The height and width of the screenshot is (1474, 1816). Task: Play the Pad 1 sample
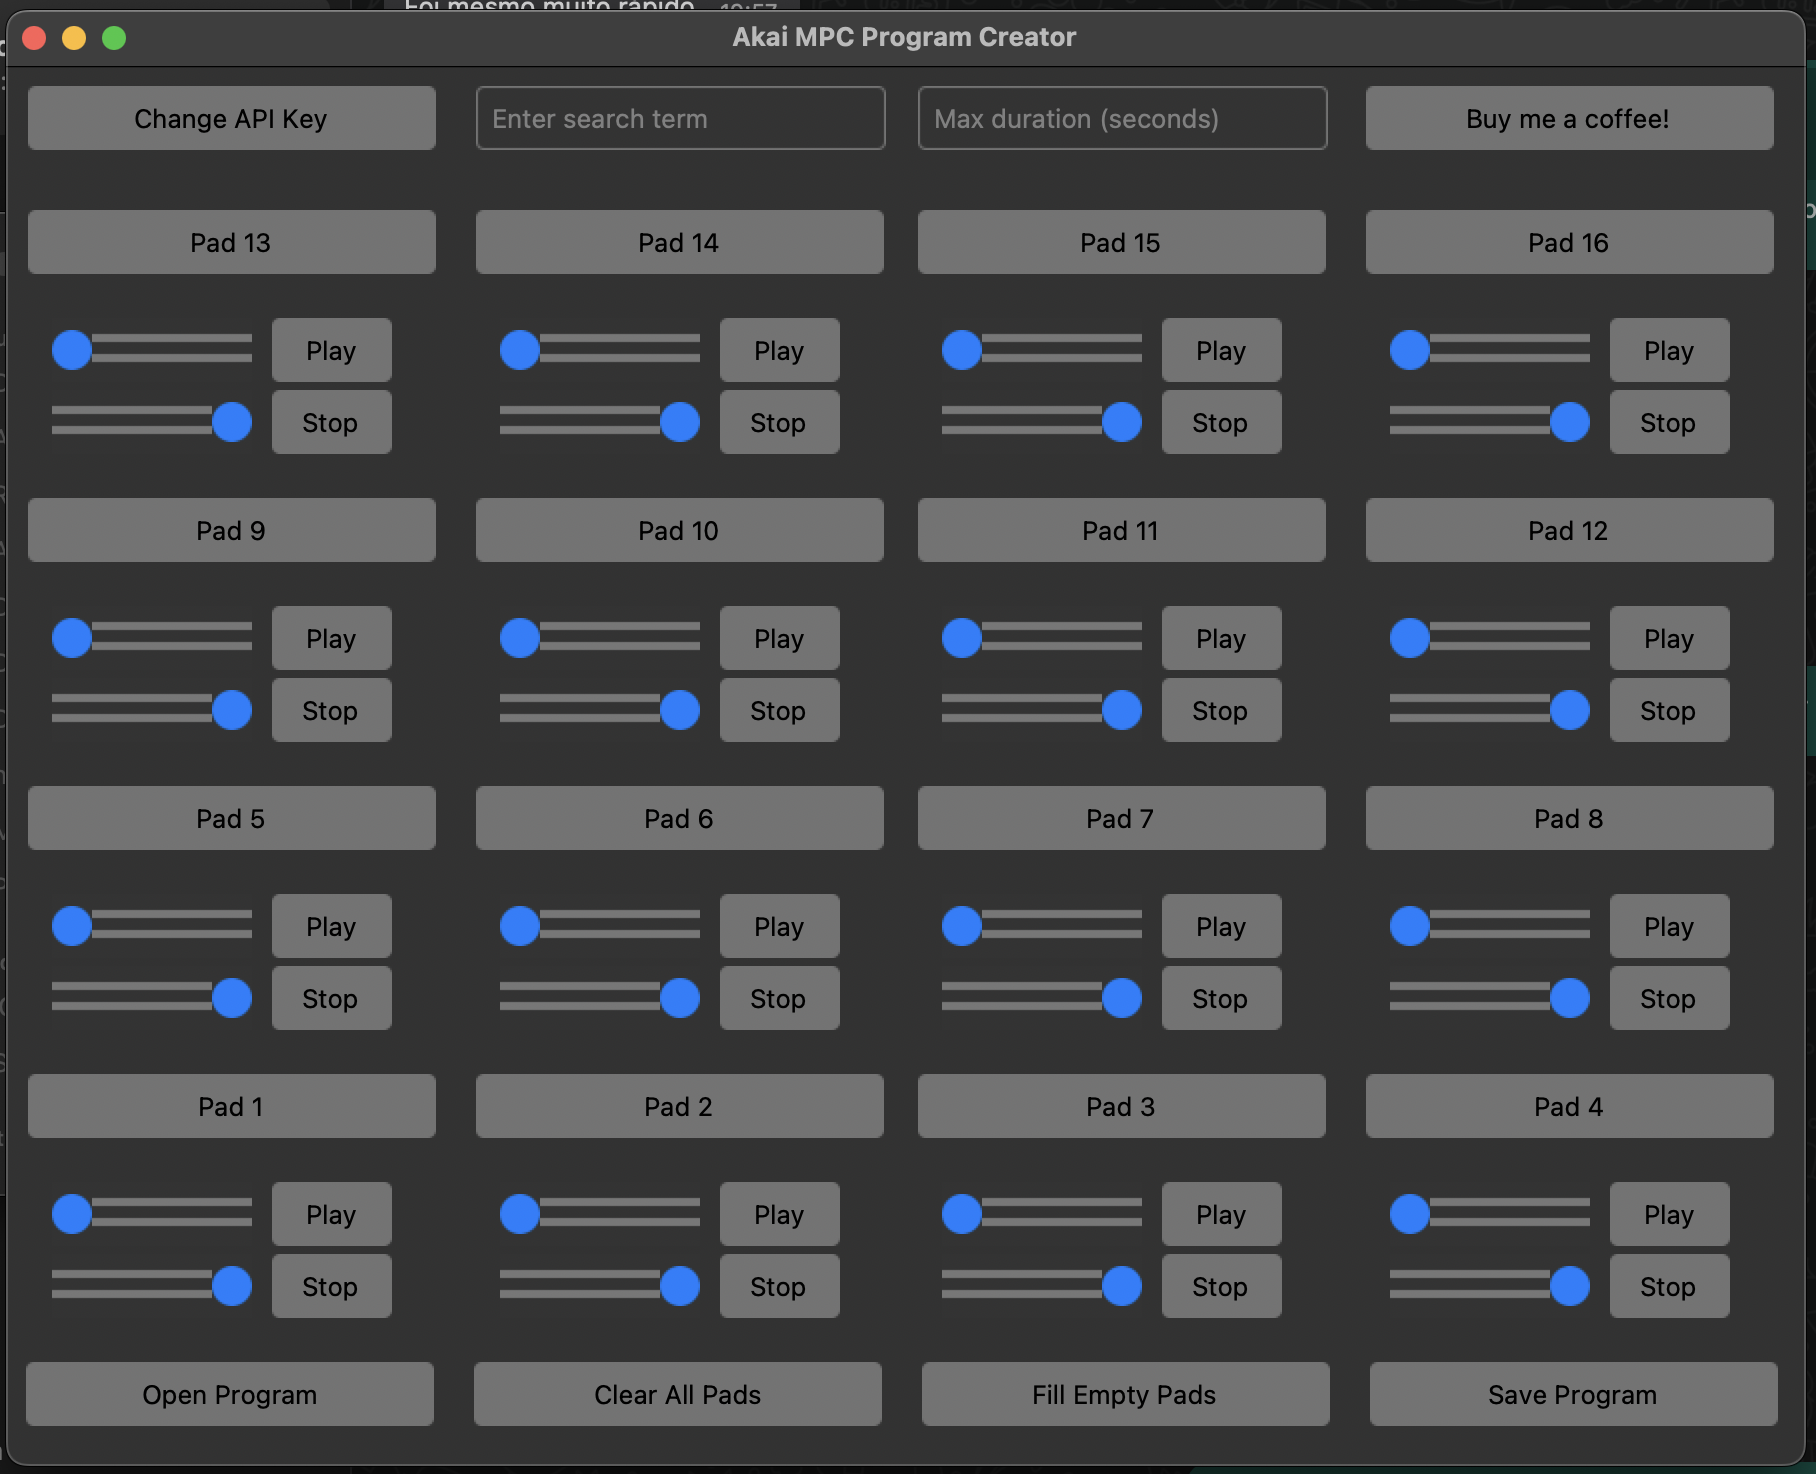pyautogui.click(x=331, y=1214)
